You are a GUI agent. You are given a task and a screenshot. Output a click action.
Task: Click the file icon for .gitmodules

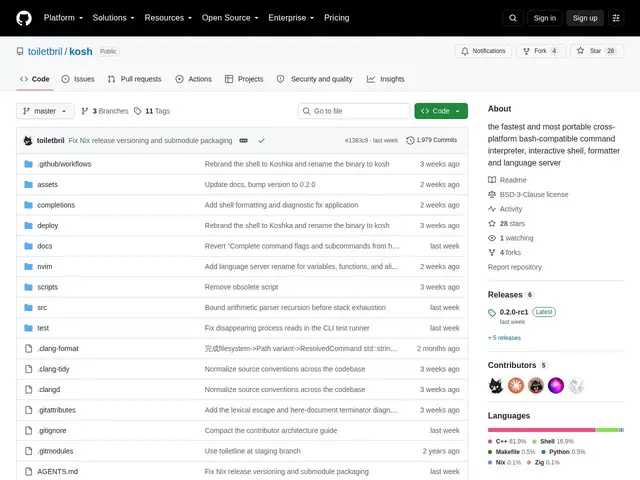click(28, 451)
